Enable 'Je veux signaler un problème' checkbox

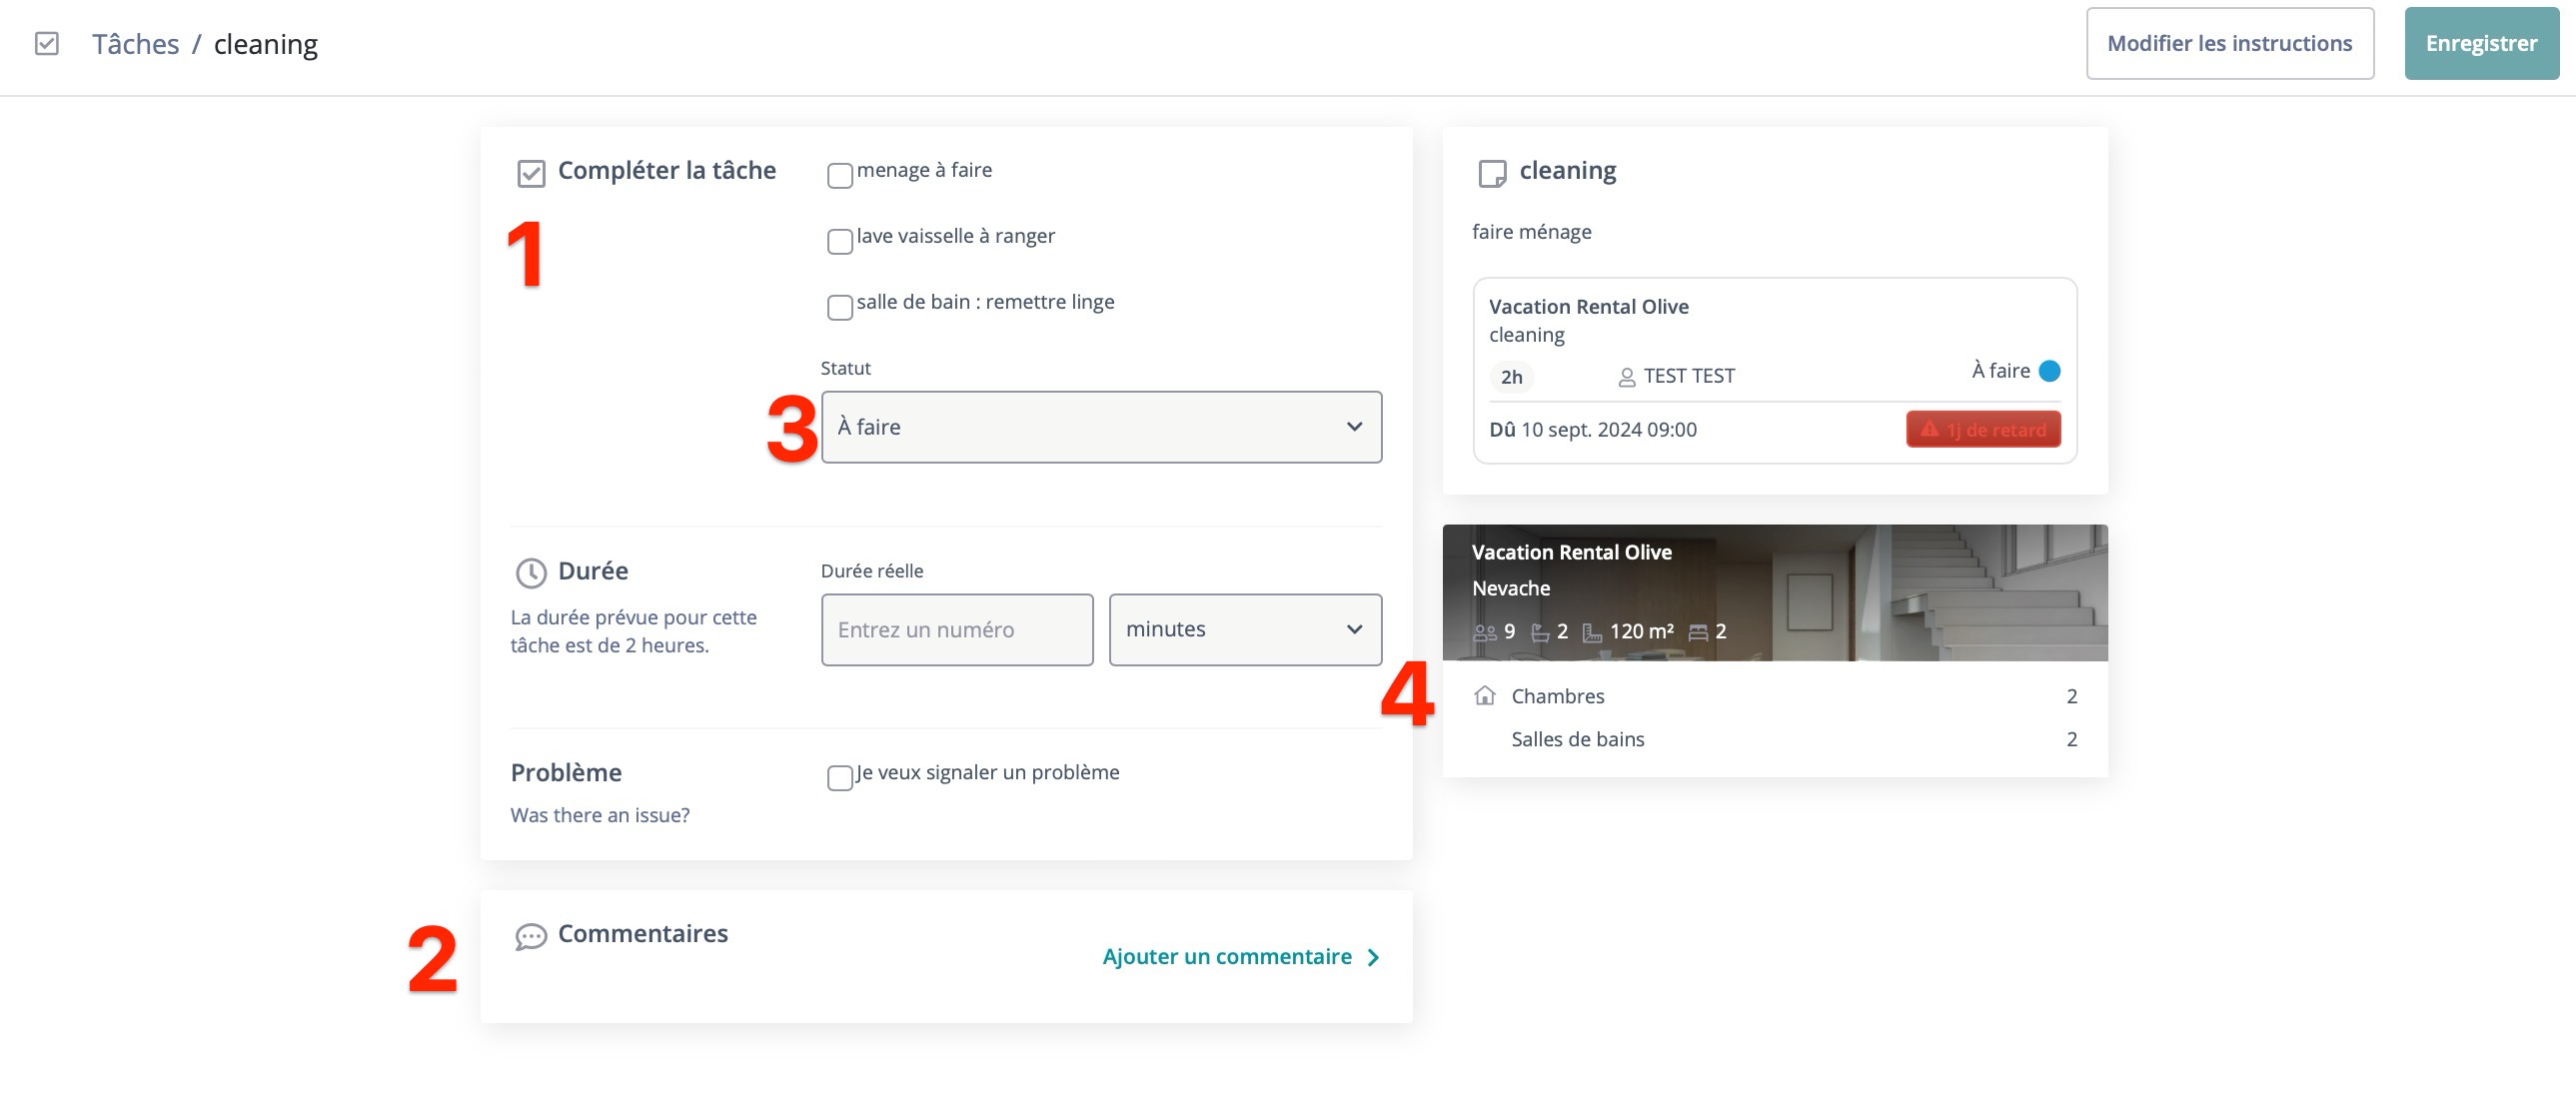[x=840, y=777]
